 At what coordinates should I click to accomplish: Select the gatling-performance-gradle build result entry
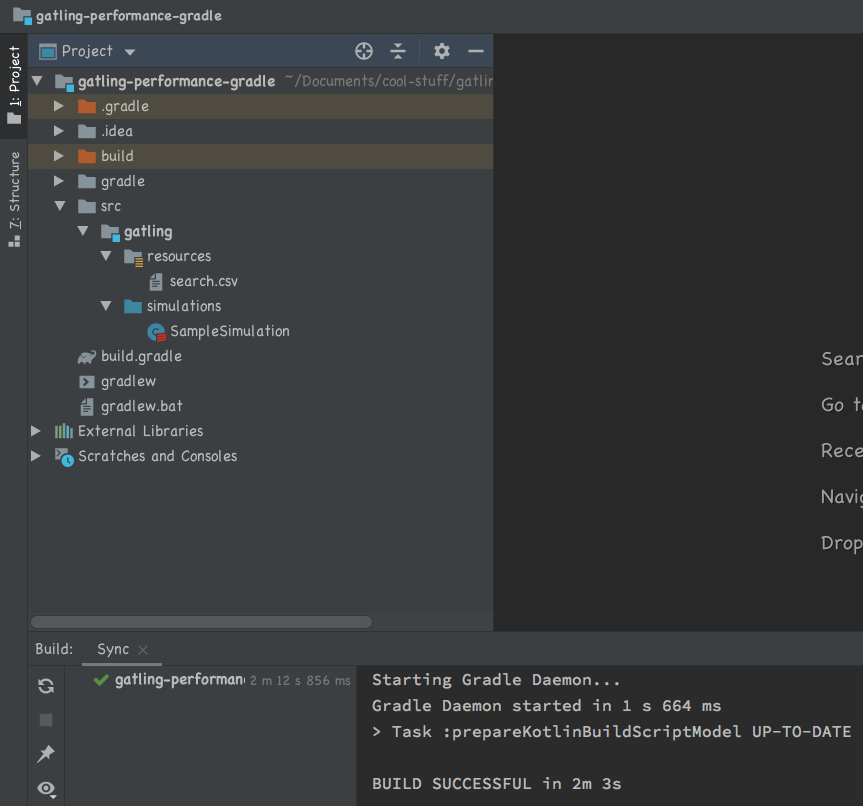click(x=178, y=680)
